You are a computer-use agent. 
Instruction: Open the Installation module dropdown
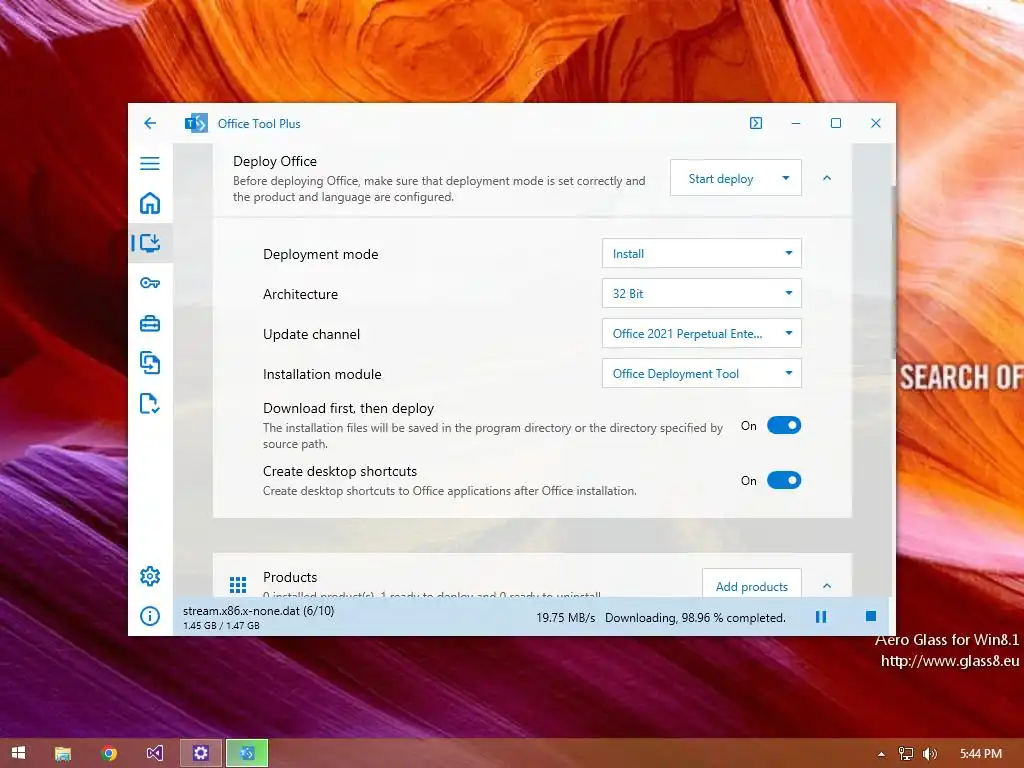[x=701, y=373]
